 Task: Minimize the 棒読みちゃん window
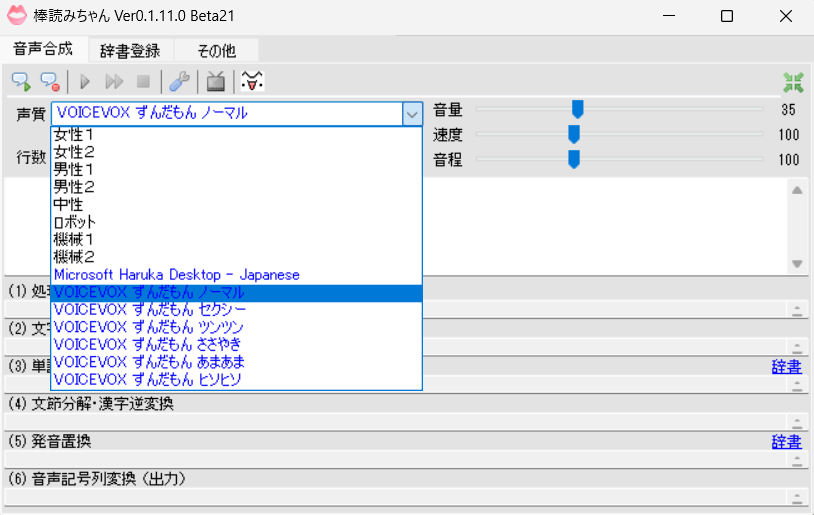669,16
